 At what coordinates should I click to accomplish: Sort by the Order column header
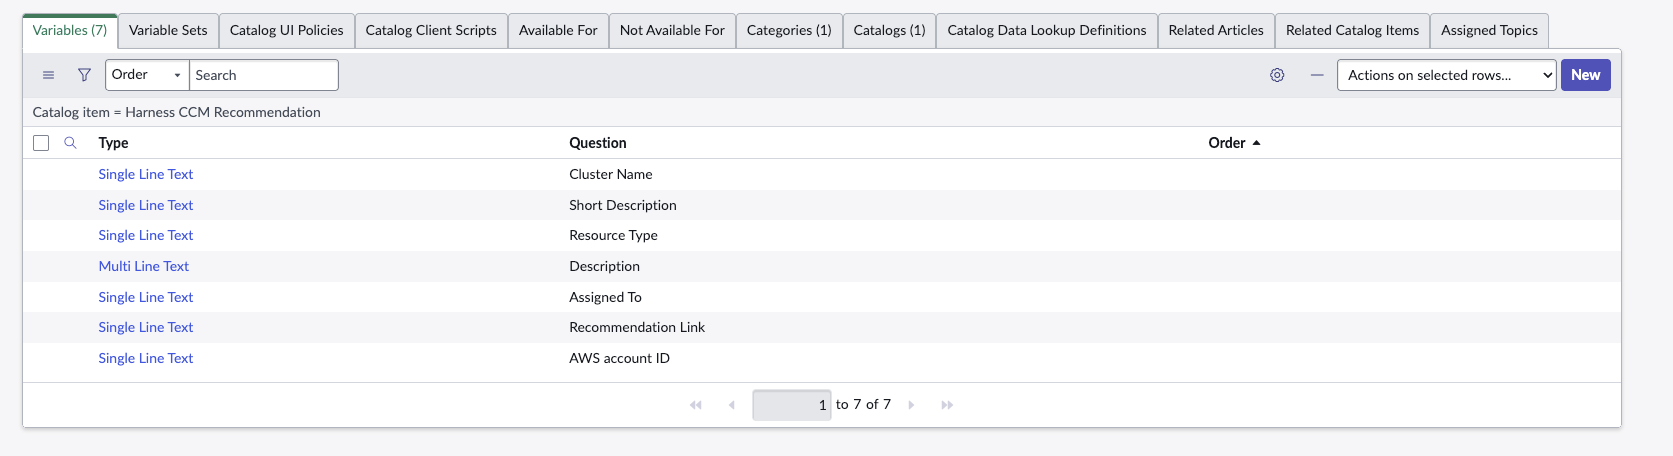tap(1226, 143)
